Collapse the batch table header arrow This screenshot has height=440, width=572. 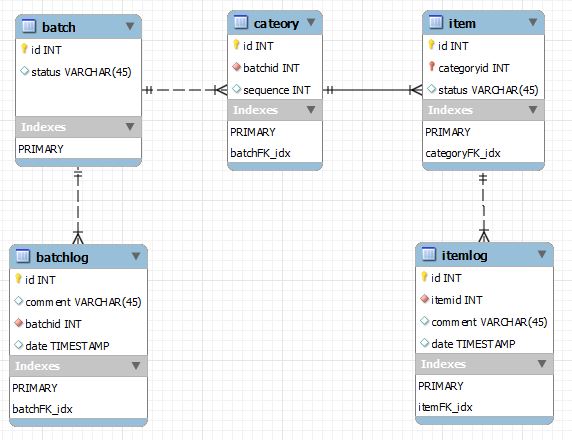coord(130,27)
